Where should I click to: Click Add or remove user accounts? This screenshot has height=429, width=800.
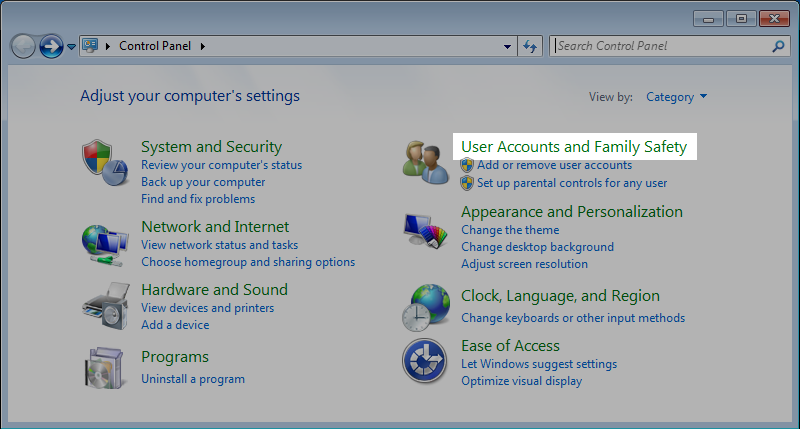click(x=554, y=165)
